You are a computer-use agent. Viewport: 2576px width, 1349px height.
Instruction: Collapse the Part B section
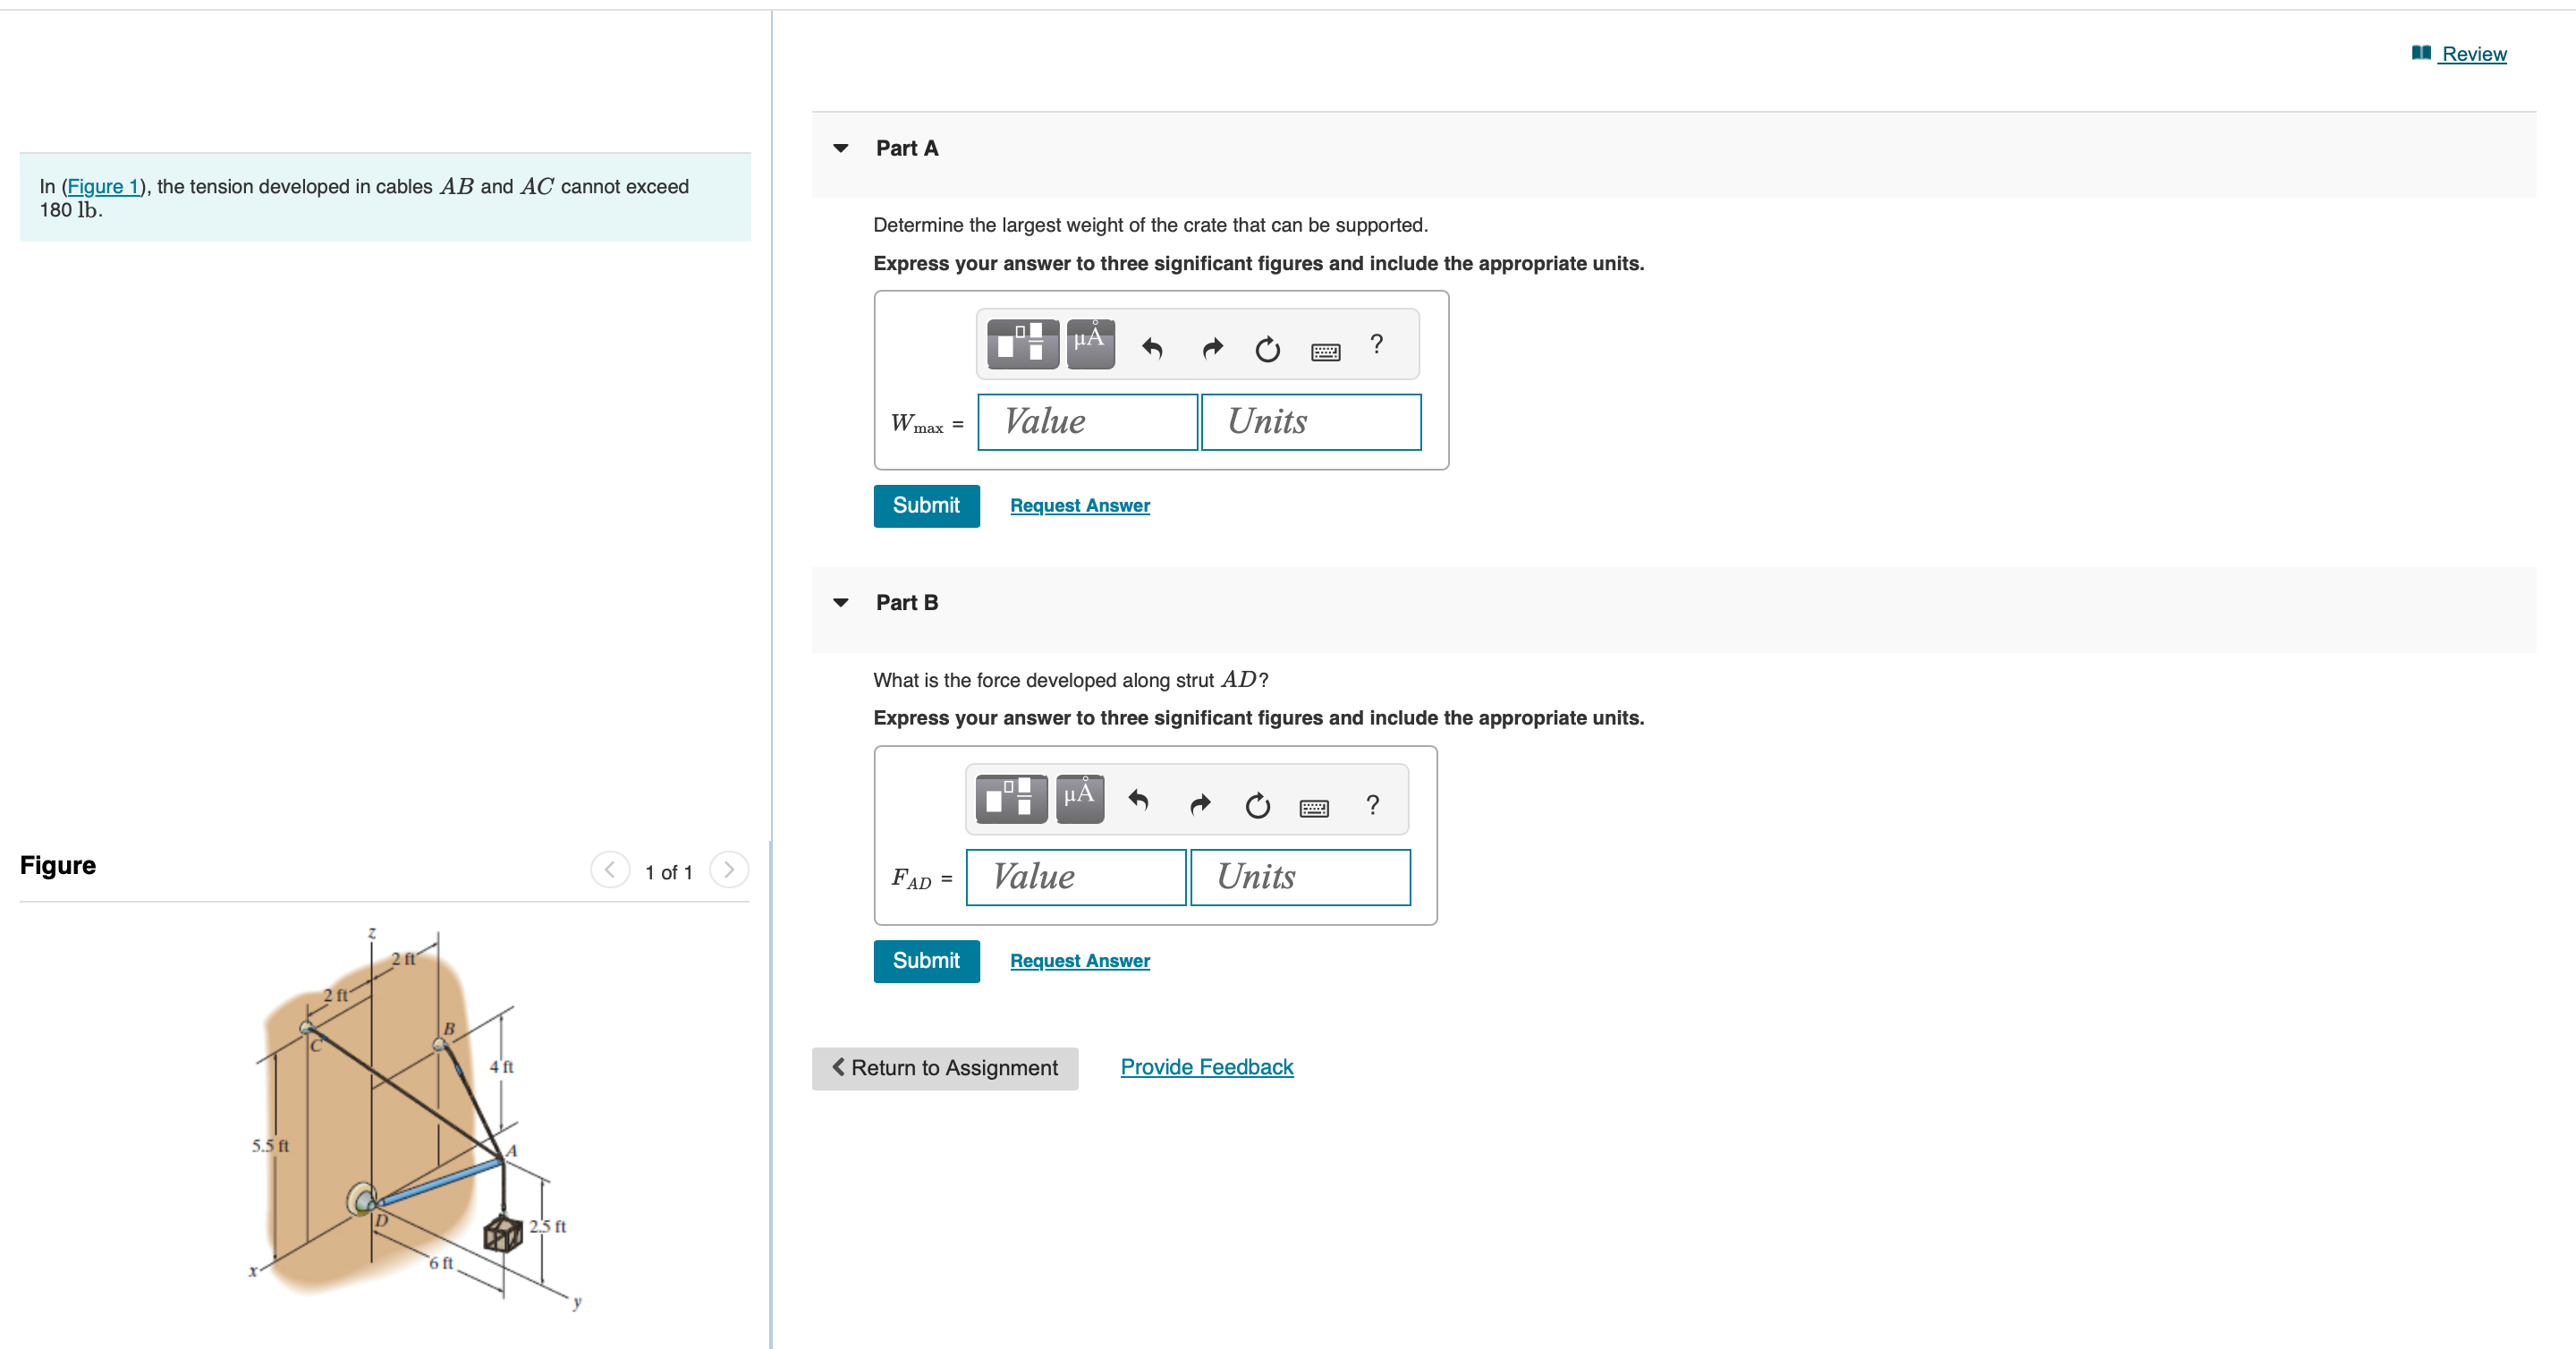(841, 602)
